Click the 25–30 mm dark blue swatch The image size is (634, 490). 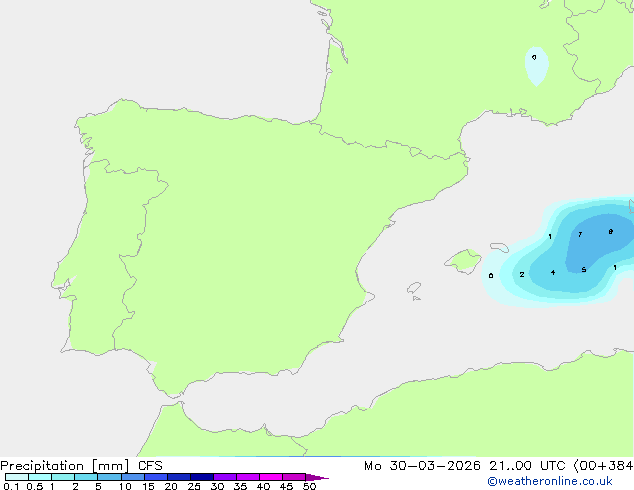click(x=202, y=477)
